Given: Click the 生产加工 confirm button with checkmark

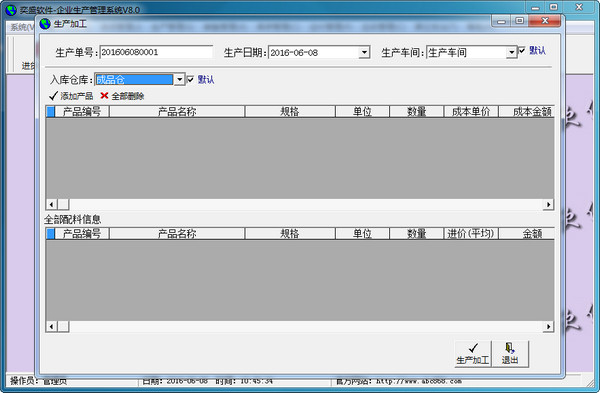Looking at the screenshot, I should click(473, 354).
